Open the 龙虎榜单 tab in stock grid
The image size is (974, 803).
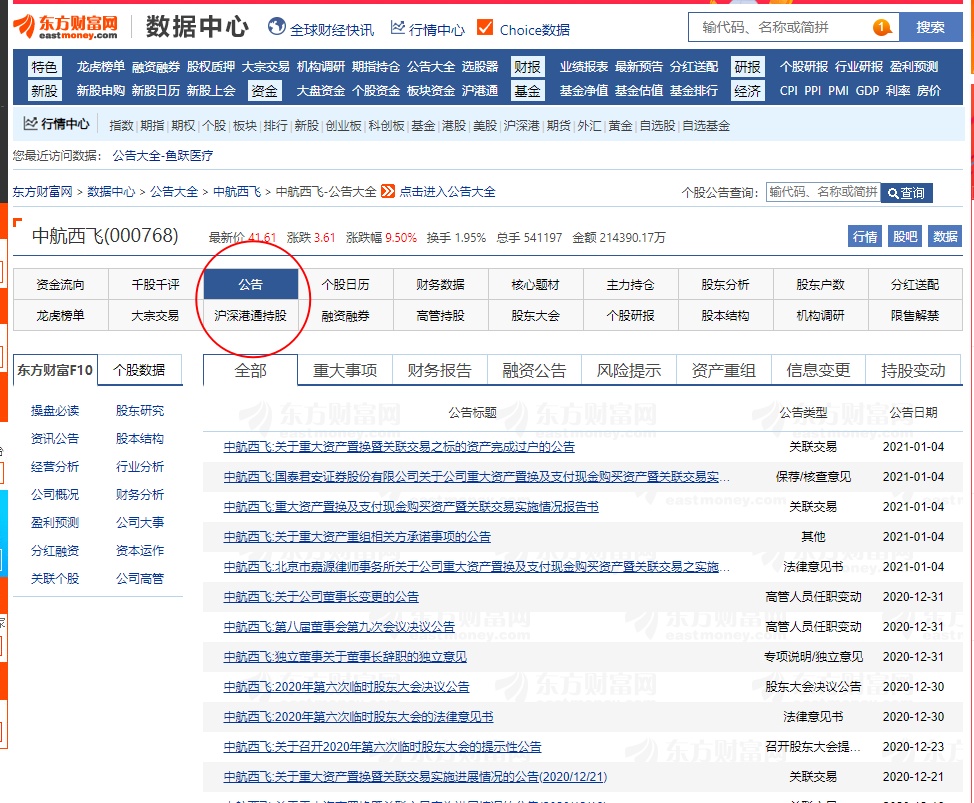coord(60,315)
